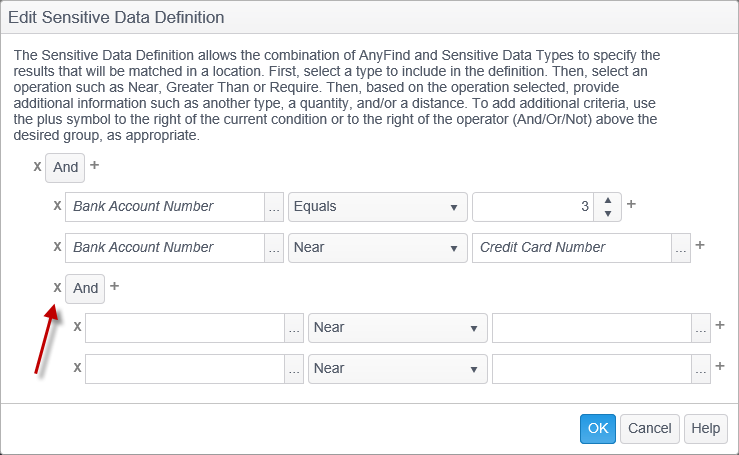Click the empty type field in last row
The image size is (739, 455).
pyautogui.click(x=185, y=369)
